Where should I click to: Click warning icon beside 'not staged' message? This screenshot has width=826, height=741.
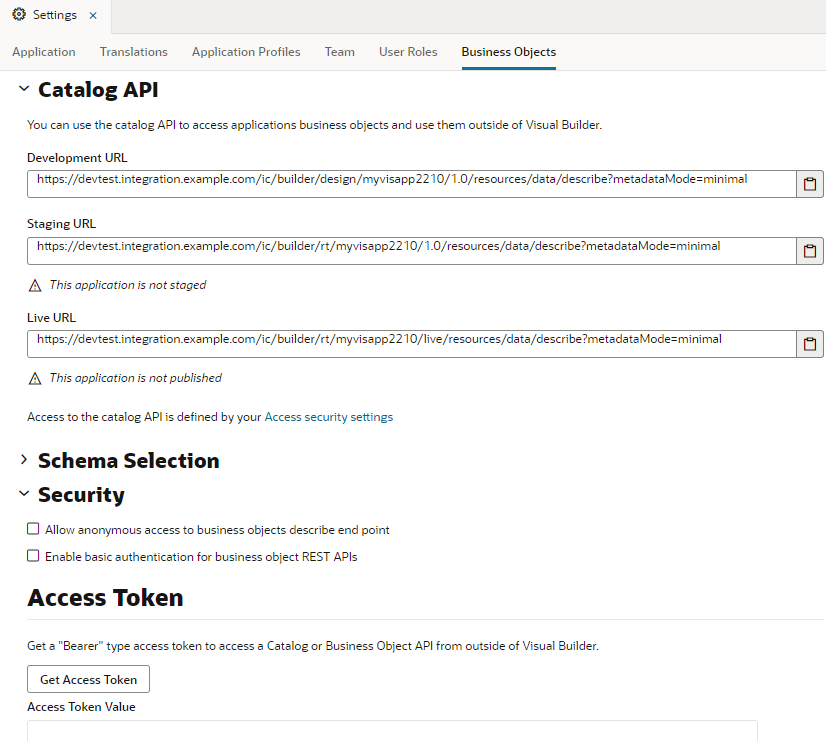pos(34,284)
